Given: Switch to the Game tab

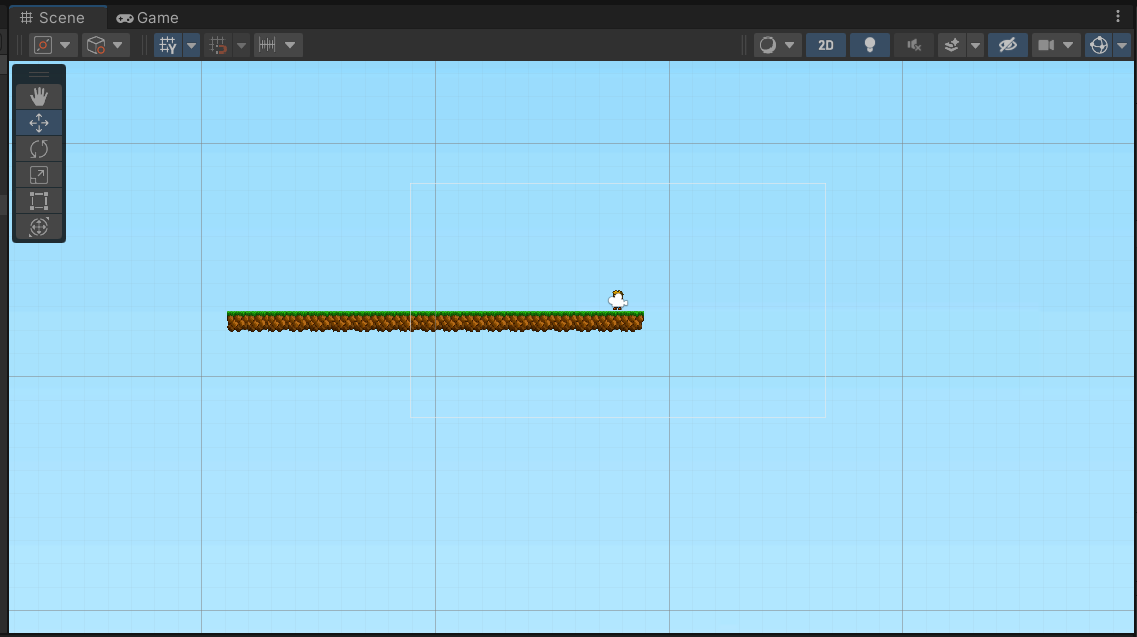Looking at the screenshot, I should coord(148,17).
